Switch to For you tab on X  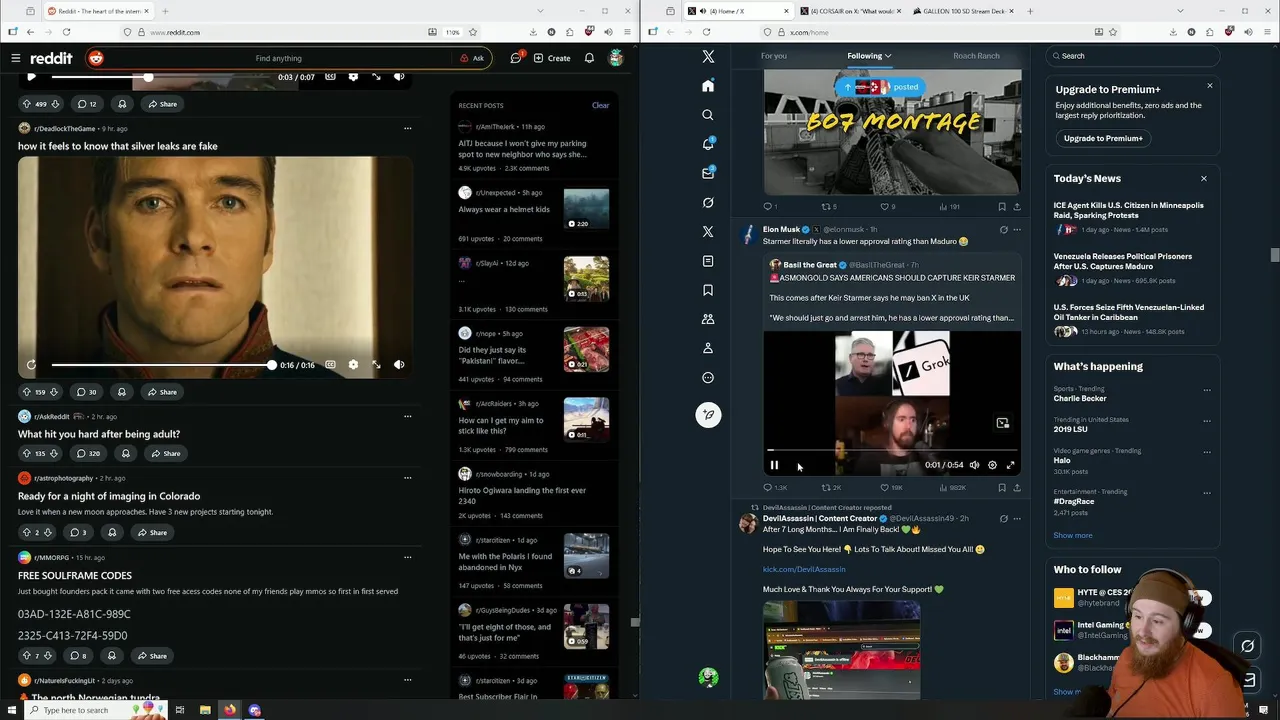pyautogui.click(x=774, y=56)
